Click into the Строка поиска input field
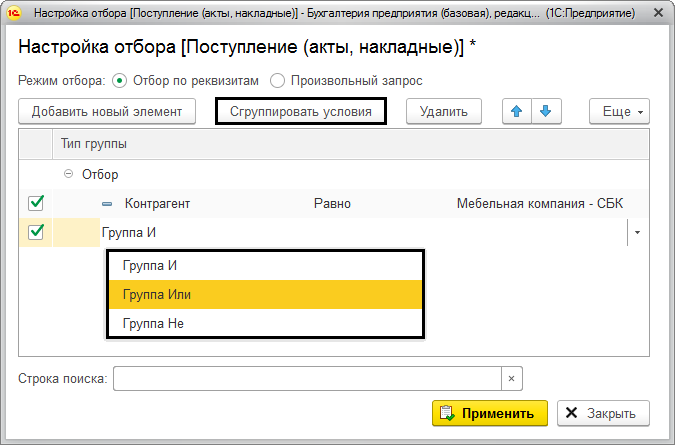 (306, 379)
